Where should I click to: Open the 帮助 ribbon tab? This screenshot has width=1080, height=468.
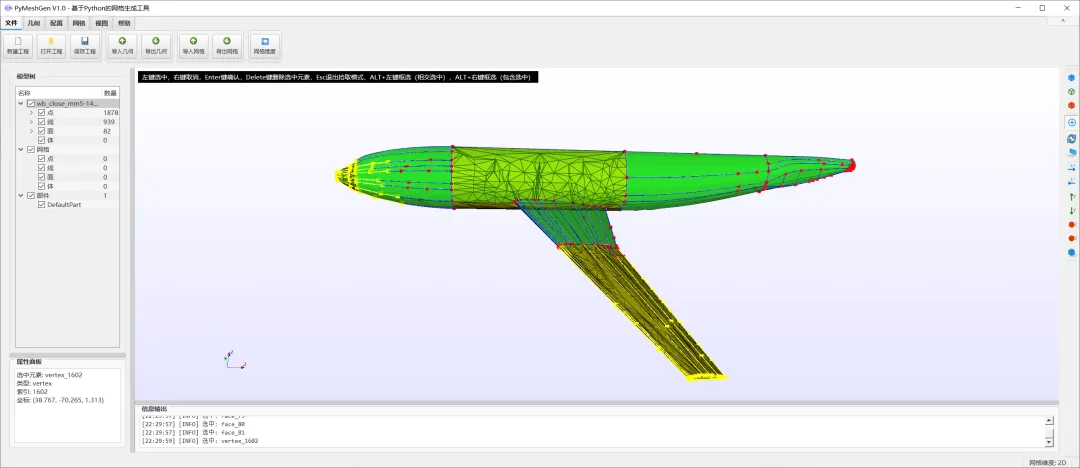click(x=124, y=23)
